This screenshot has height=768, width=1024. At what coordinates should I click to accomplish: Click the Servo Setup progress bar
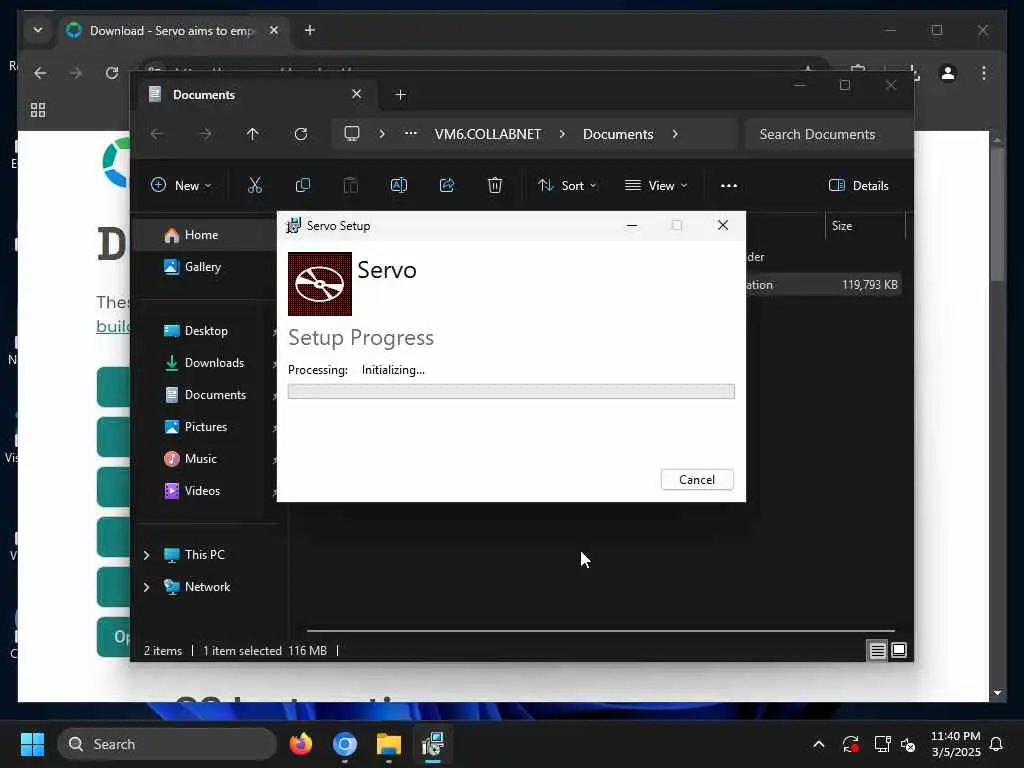511,391
